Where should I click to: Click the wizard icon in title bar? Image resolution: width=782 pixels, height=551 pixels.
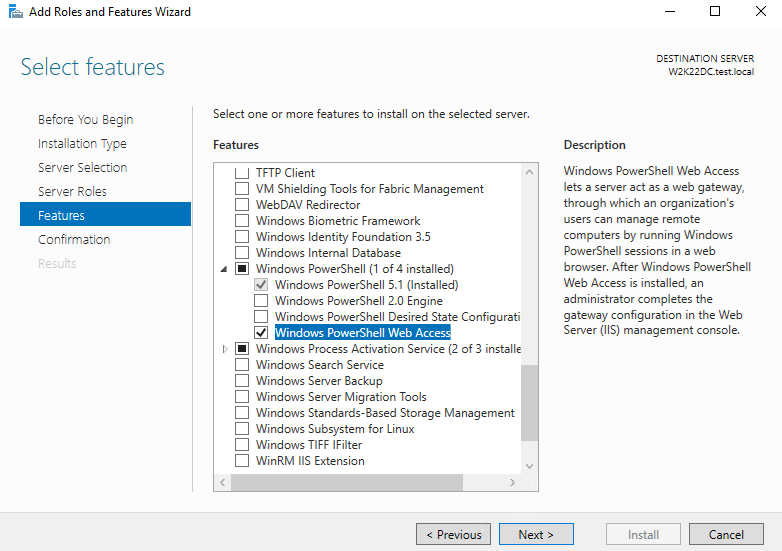click(15, 11)
